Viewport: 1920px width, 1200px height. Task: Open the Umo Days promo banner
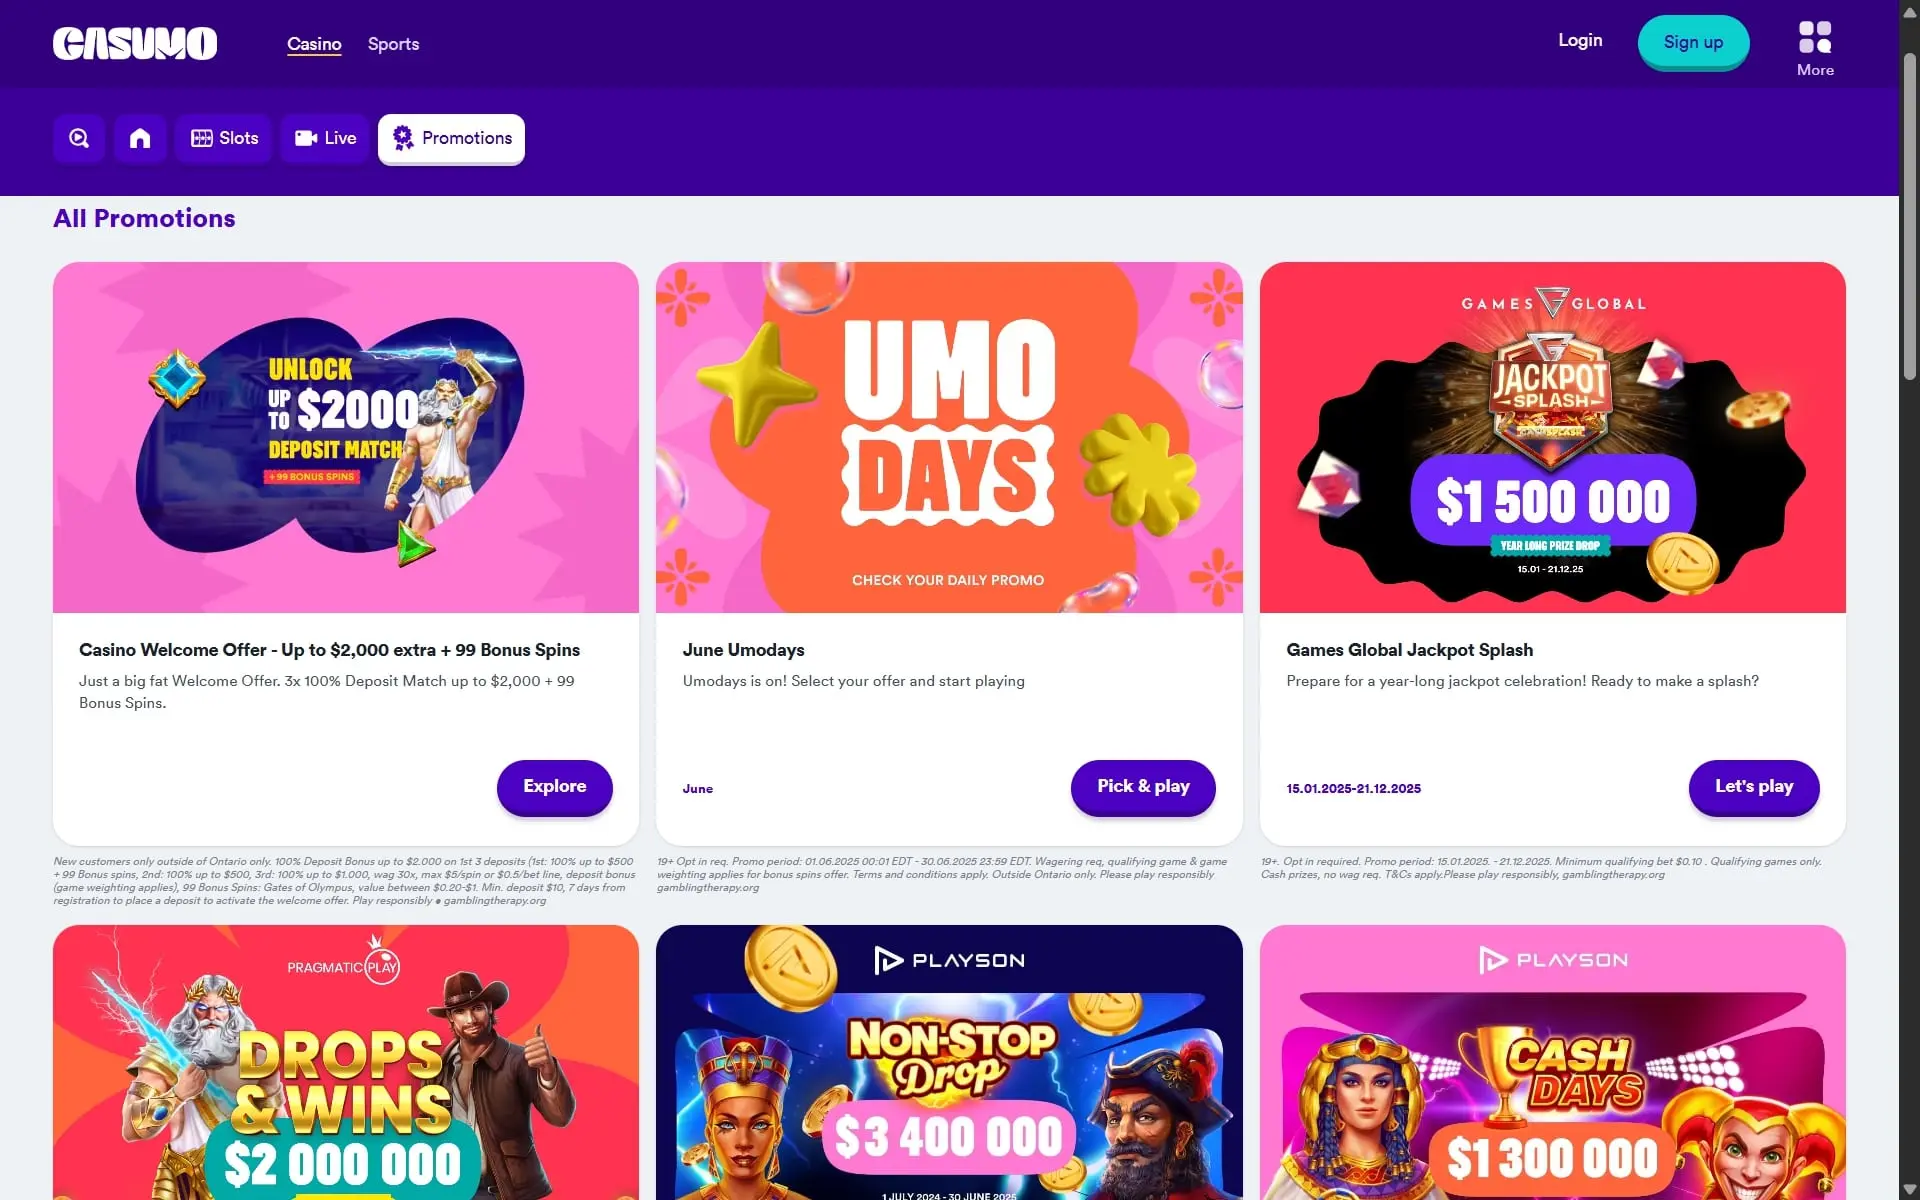coord(949,437)
